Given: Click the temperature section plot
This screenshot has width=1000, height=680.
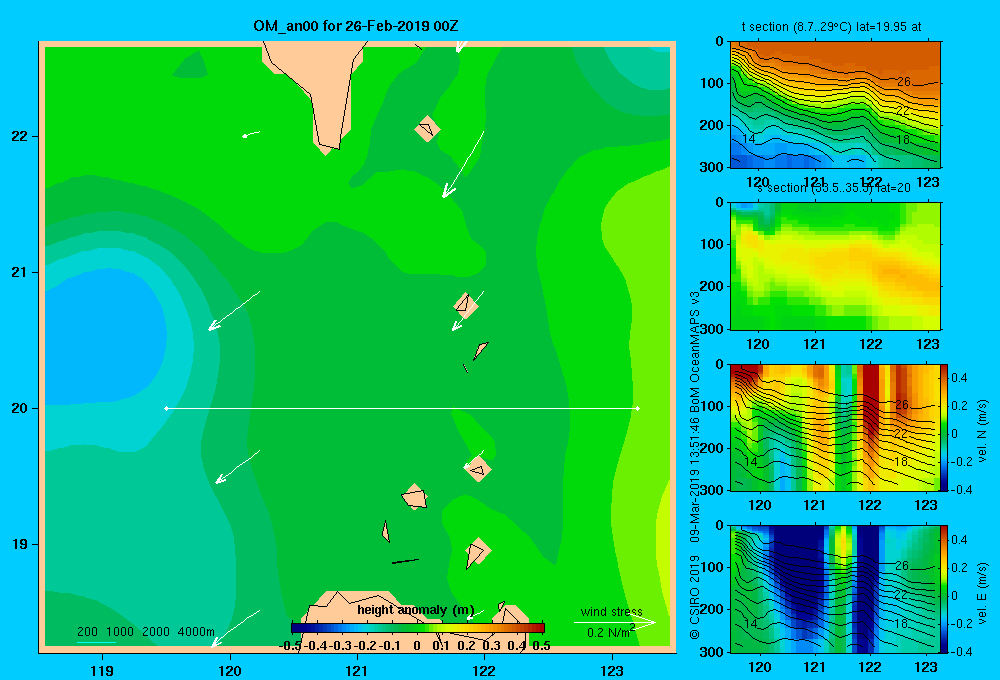Looking at the screenshot, I should click(835, 105).
